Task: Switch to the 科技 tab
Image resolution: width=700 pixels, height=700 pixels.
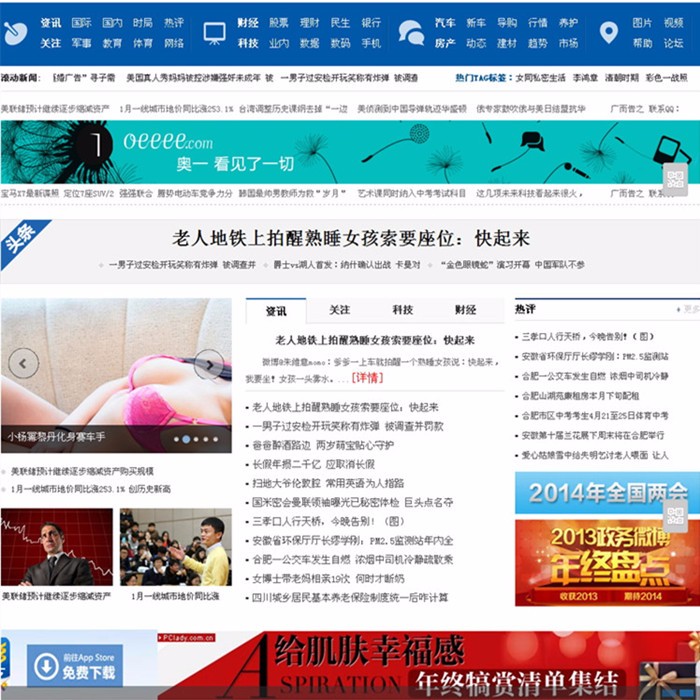Action: point(402,310)
